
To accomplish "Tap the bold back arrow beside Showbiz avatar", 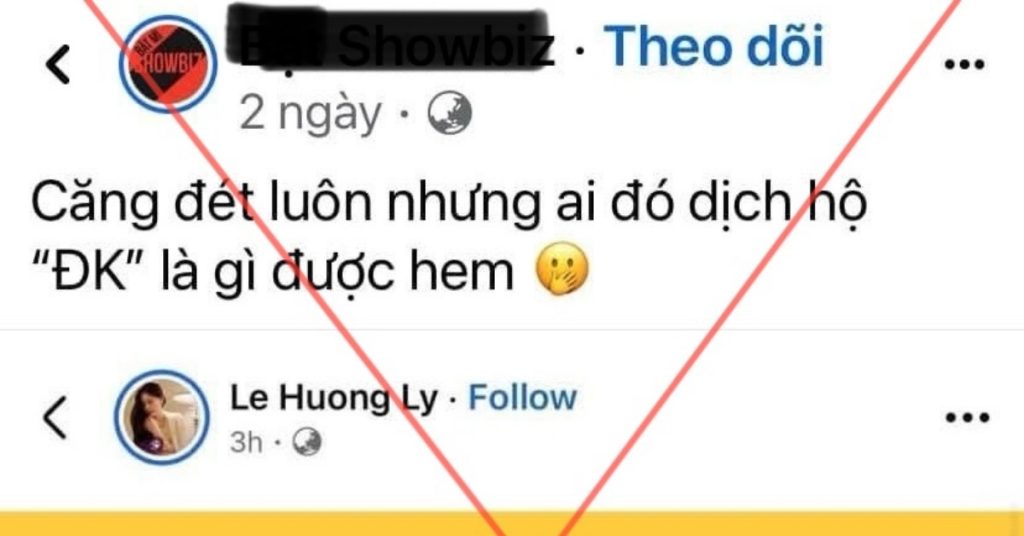I will pyautogui.click(x=57, y=64).
